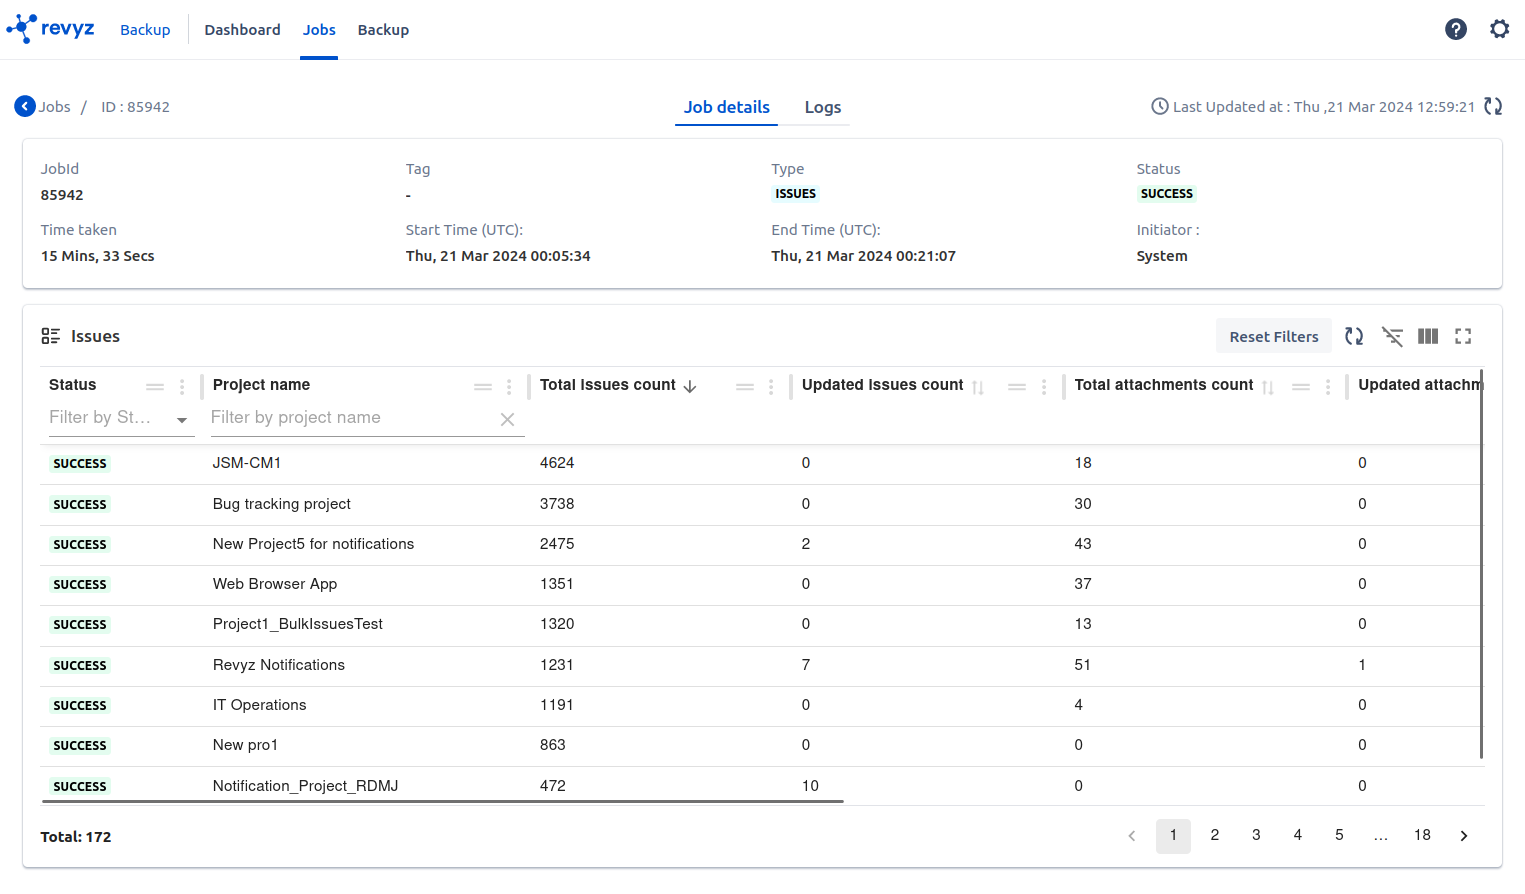The height and width of the screenshot is (894, 1525).
Task: Grab Total attachments count drag handle
Action: pyautogui.click(x=1301, y=387)
